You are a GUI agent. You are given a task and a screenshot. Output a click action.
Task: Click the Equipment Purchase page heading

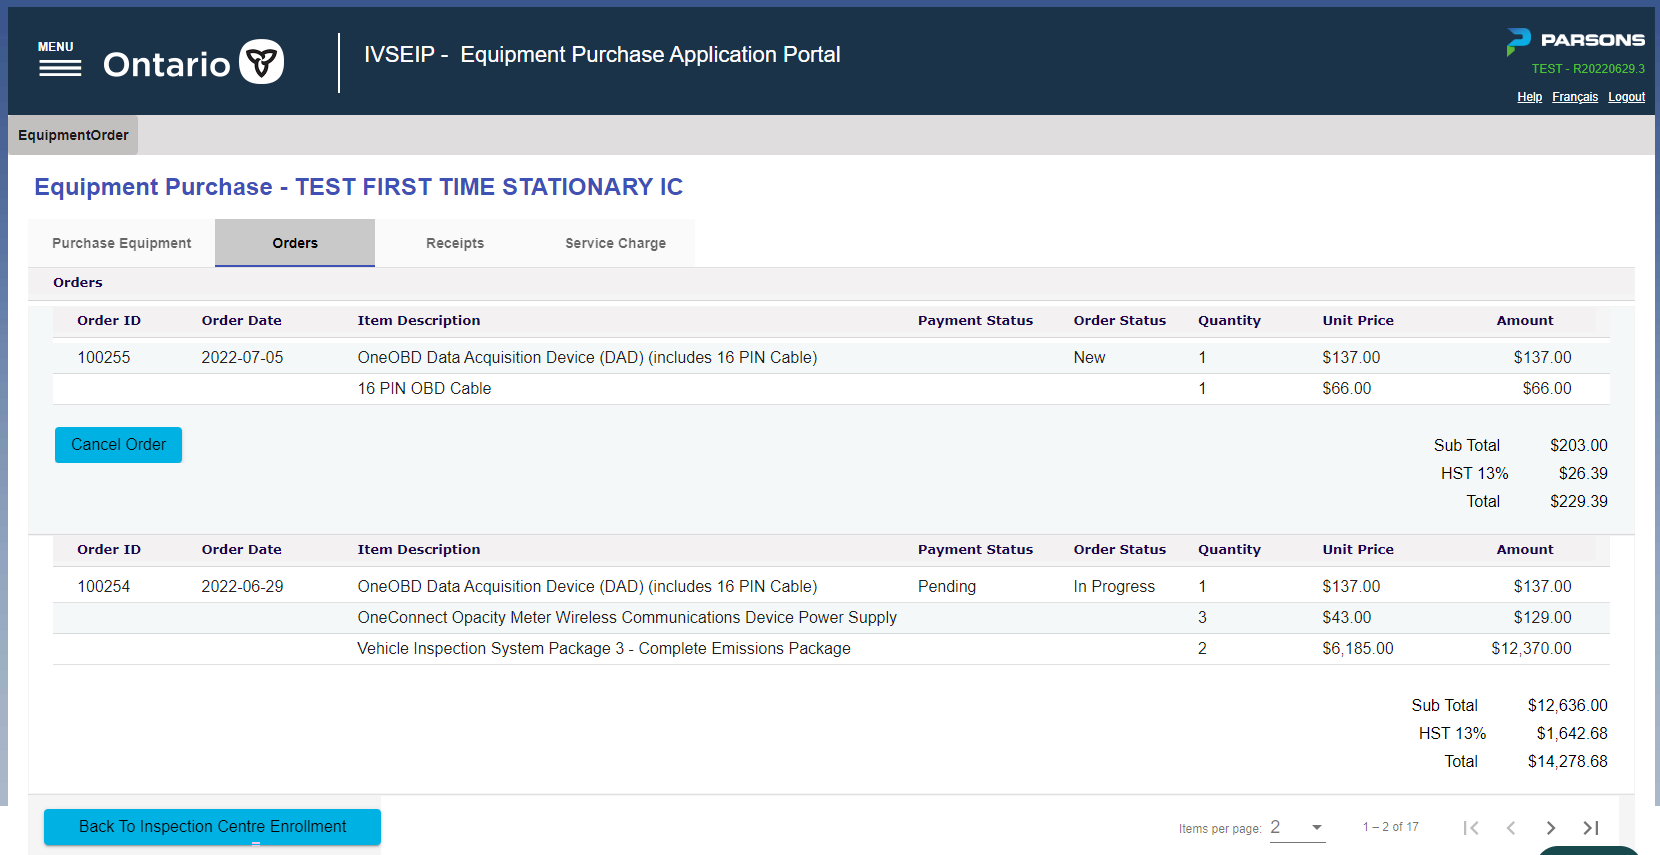point(358,187)
